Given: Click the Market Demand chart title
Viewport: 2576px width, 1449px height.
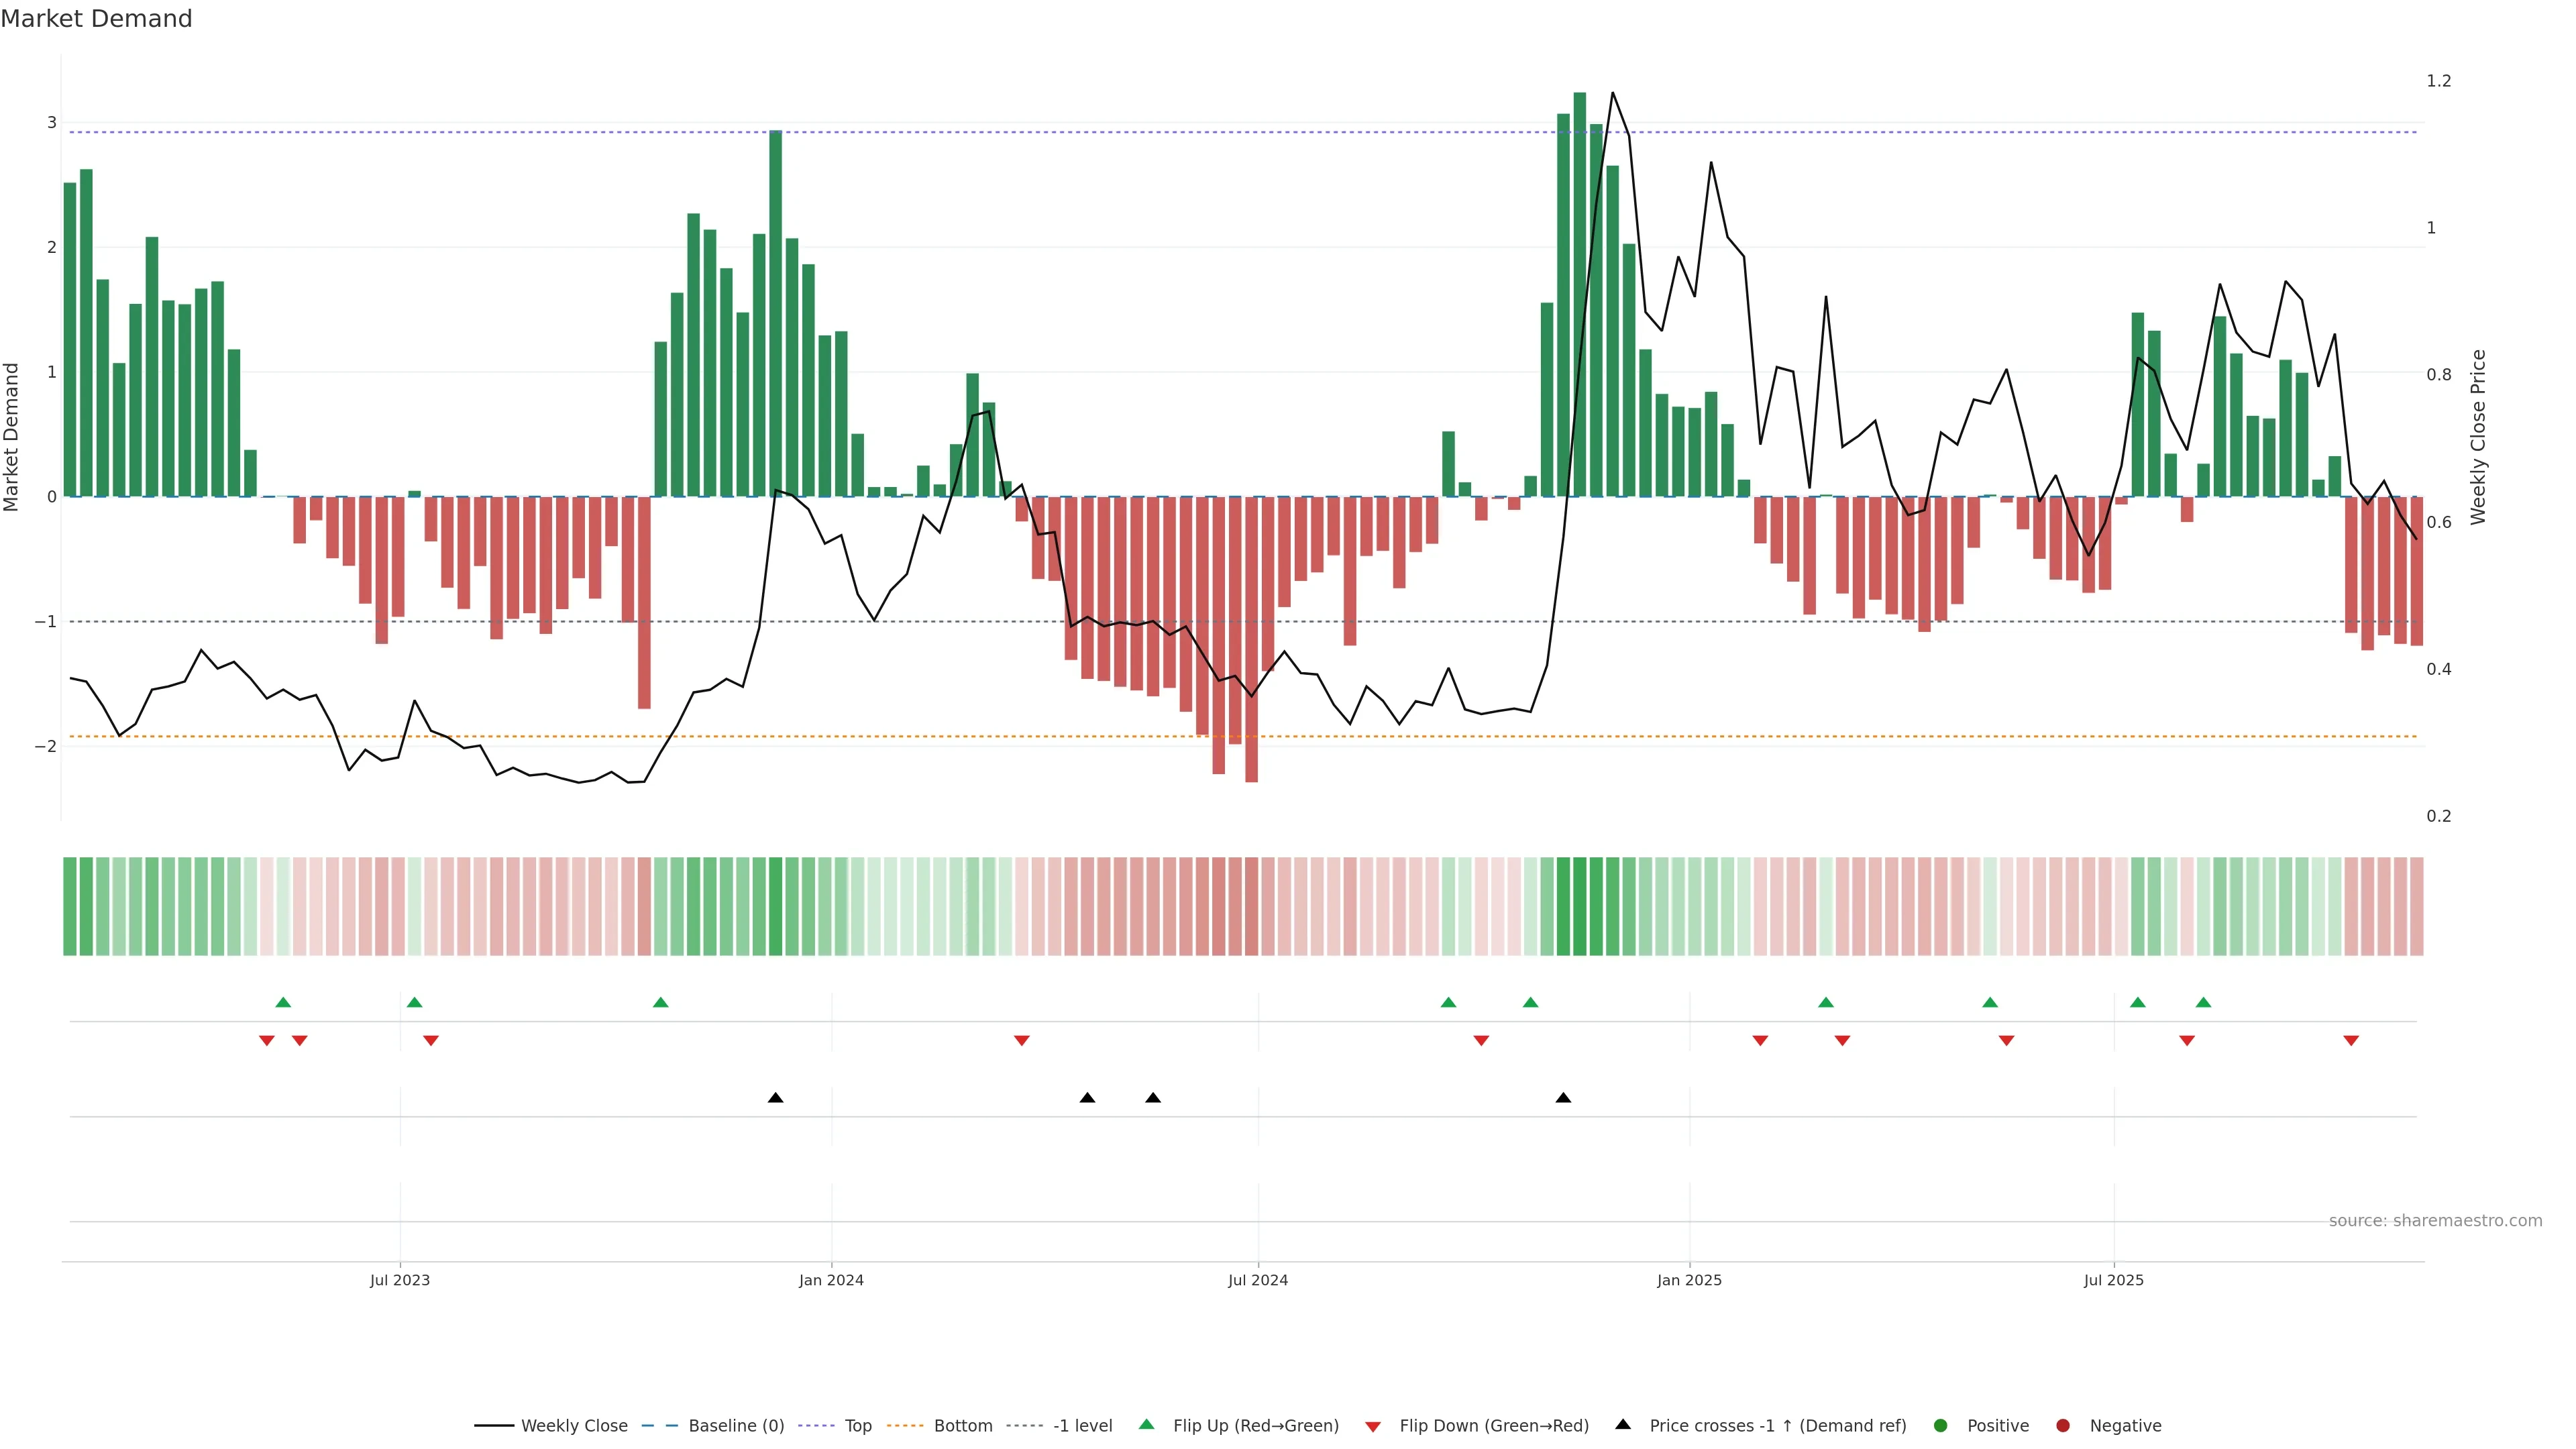Looking at the screenshot, I should tap(96, 19).
